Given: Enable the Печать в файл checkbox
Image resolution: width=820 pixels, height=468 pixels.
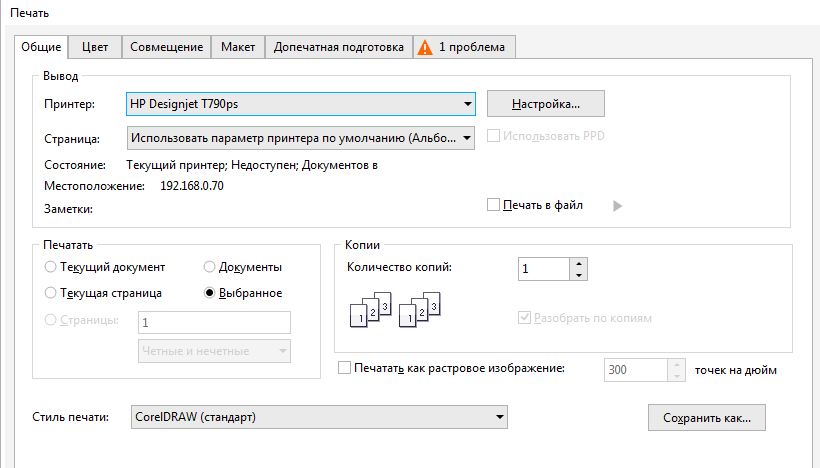Looking at the screenshot, I should point(493,204).
